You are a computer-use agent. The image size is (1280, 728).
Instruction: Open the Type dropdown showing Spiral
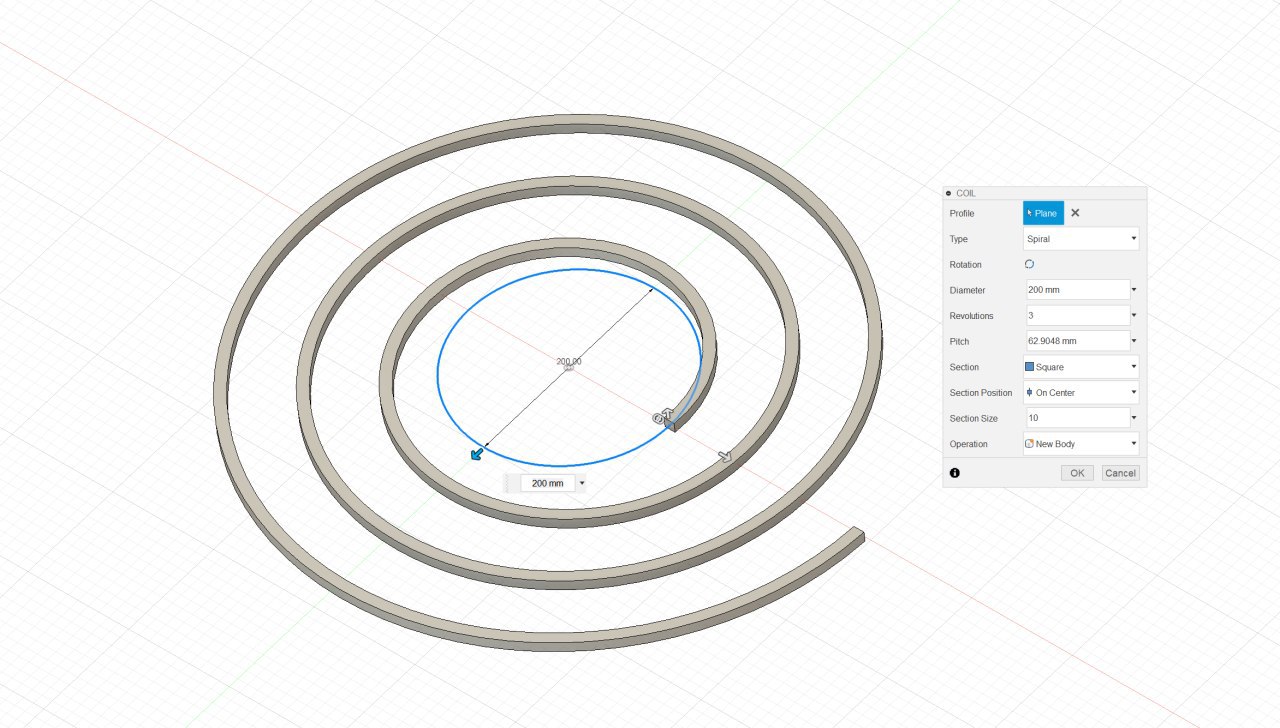coord(1081,239)
